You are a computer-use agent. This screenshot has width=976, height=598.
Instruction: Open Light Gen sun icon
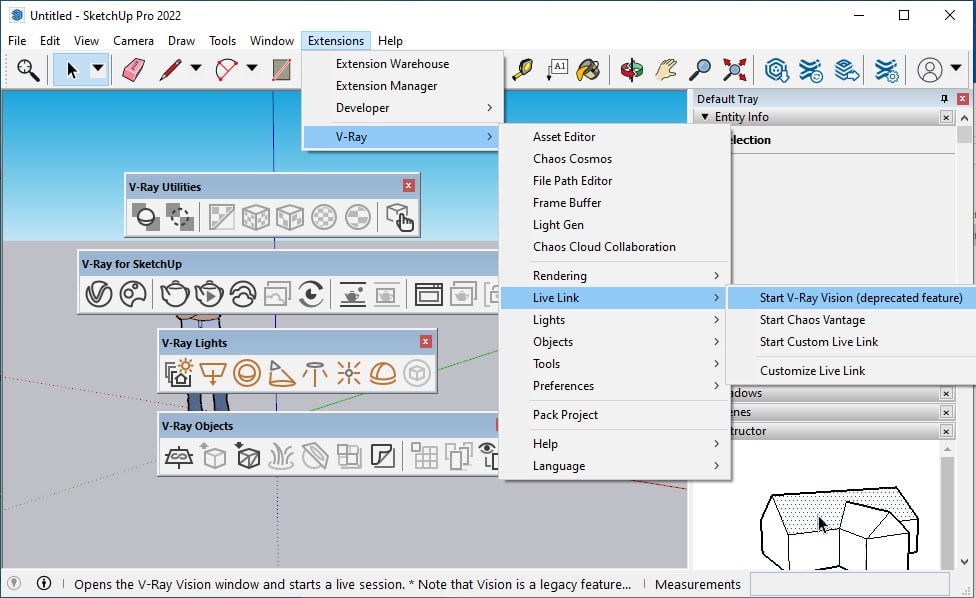point(179,374)
